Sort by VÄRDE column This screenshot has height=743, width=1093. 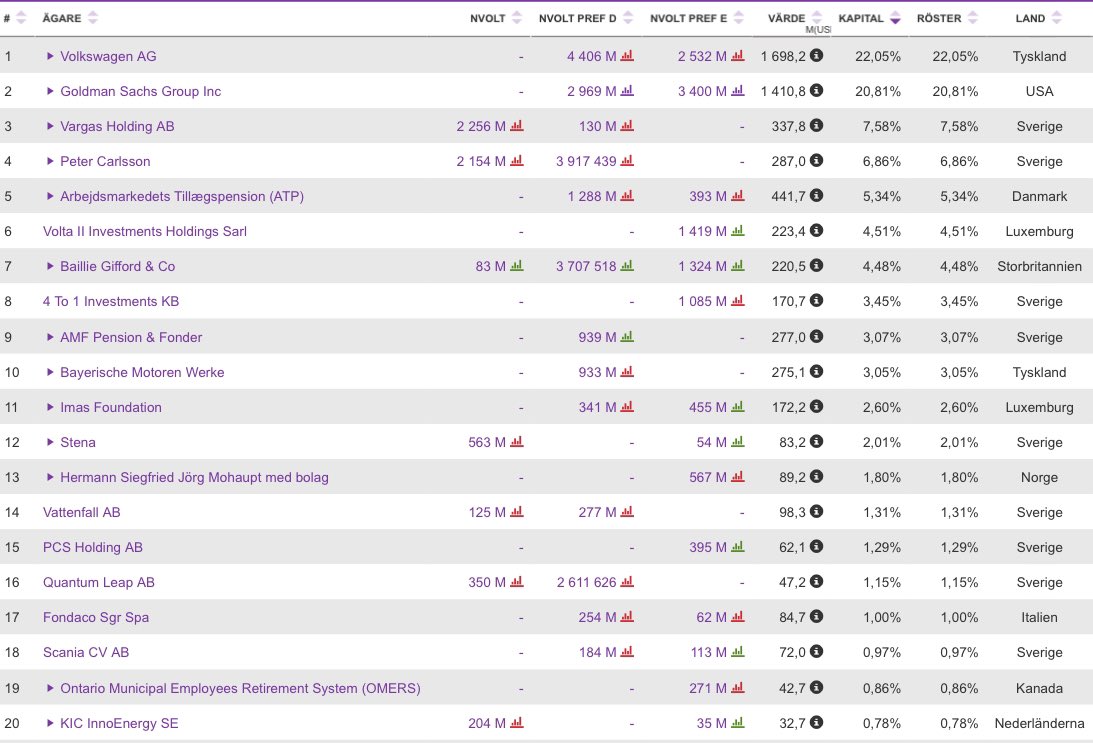[795, 18]
